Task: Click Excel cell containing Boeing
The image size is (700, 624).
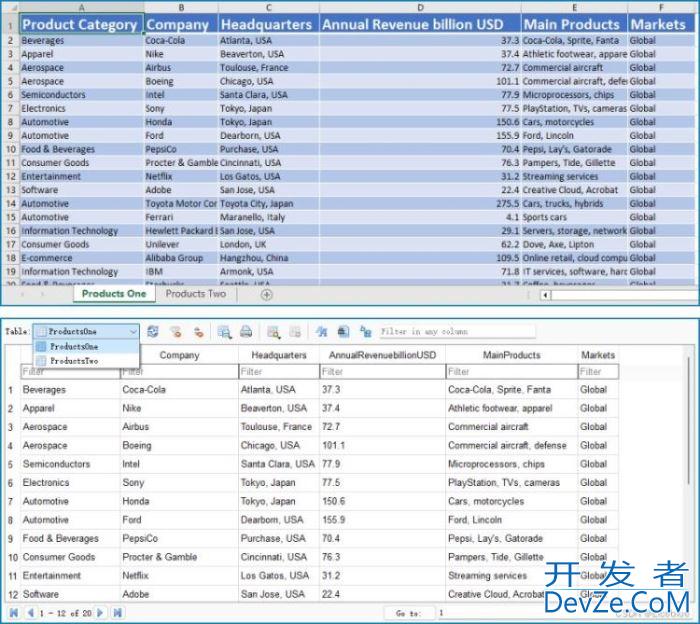Action: pos(181,81)
